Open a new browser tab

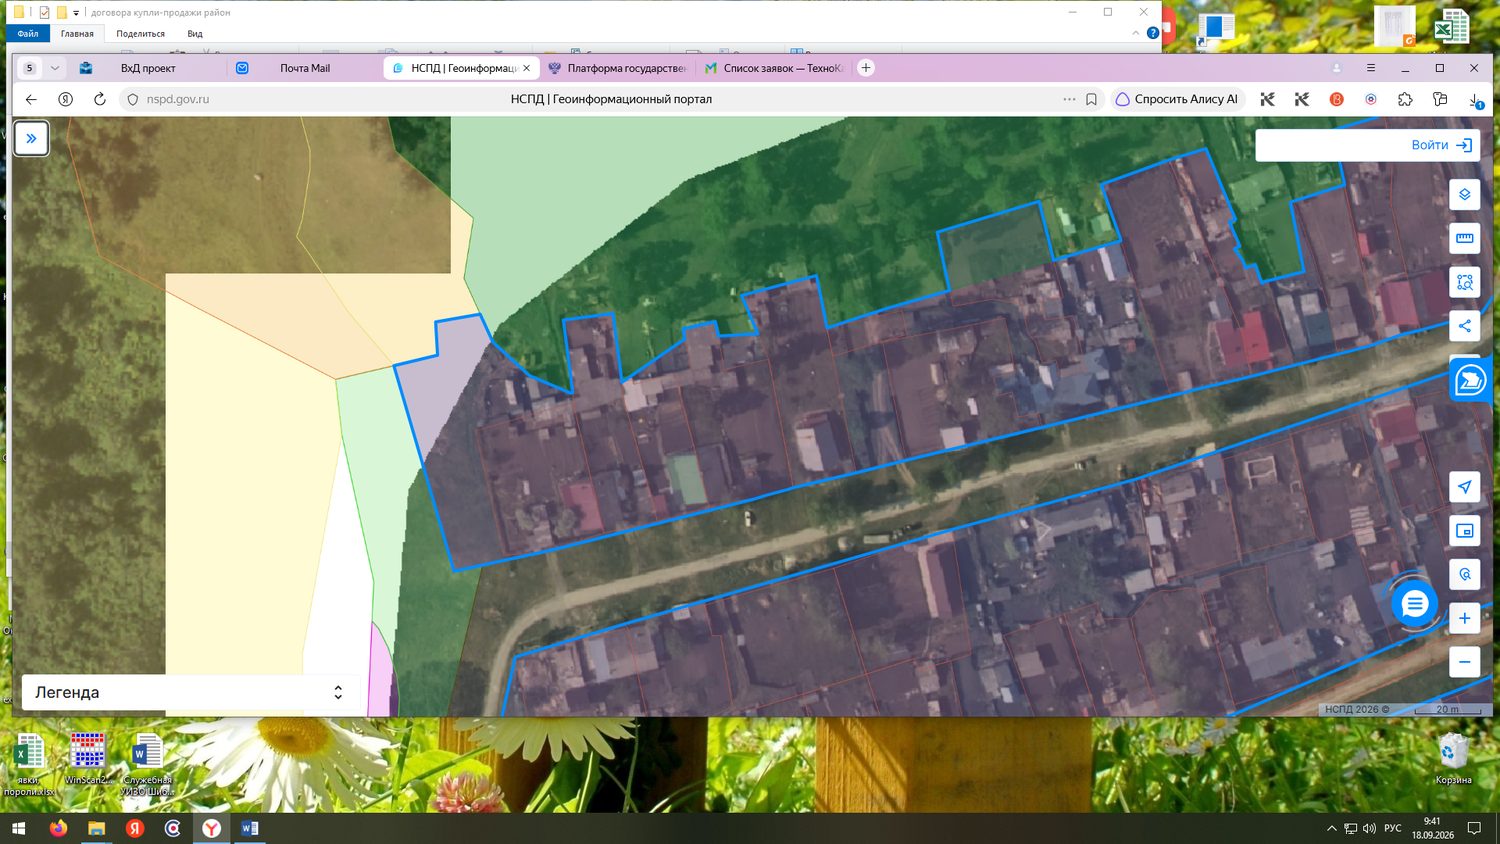(x=866, y=68)
